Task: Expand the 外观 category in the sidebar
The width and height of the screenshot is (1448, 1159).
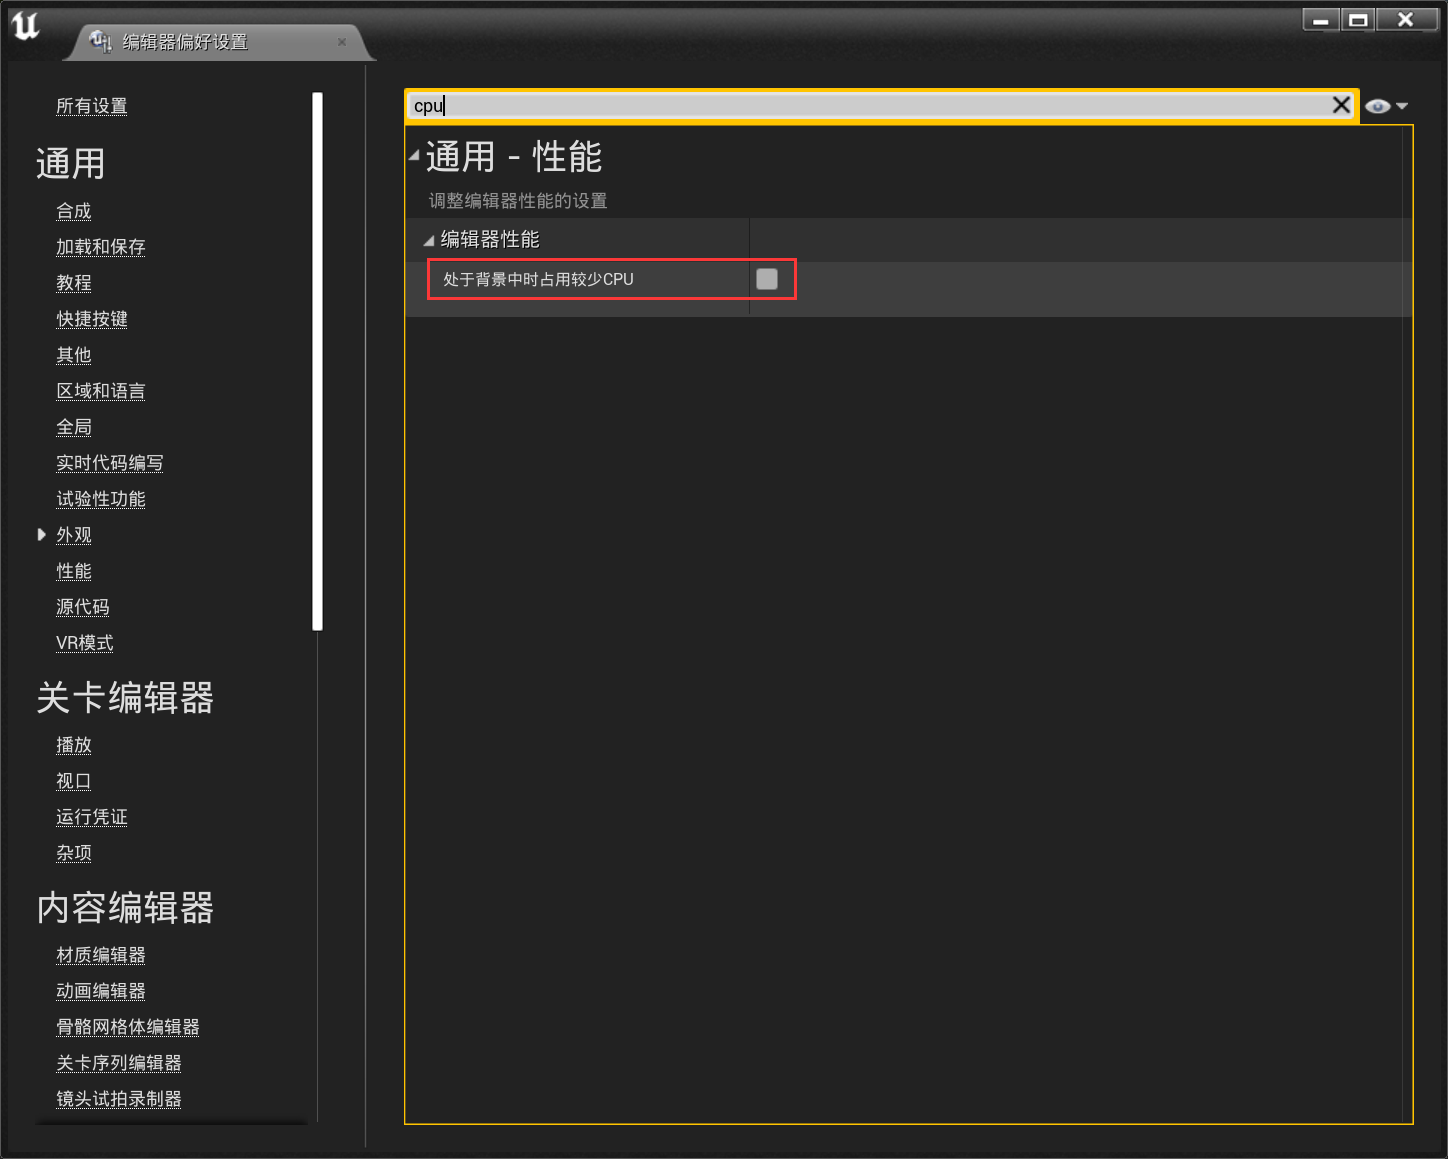Action: (41, 535)
